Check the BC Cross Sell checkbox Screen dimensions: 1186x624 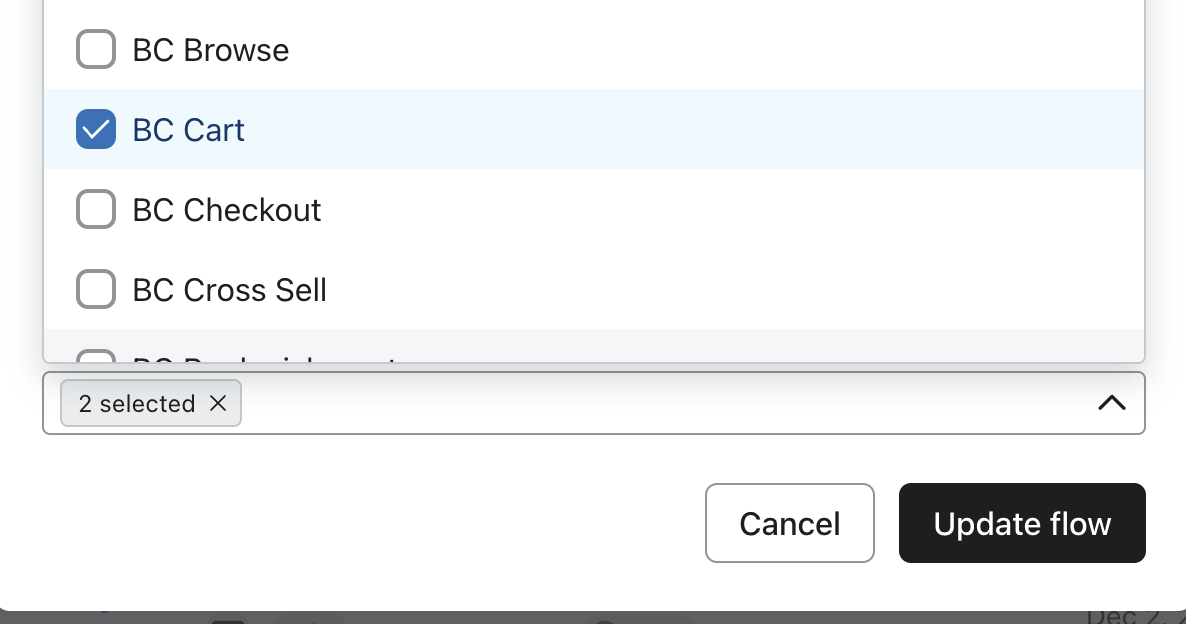pyautogui.click(x=96, y=290)
